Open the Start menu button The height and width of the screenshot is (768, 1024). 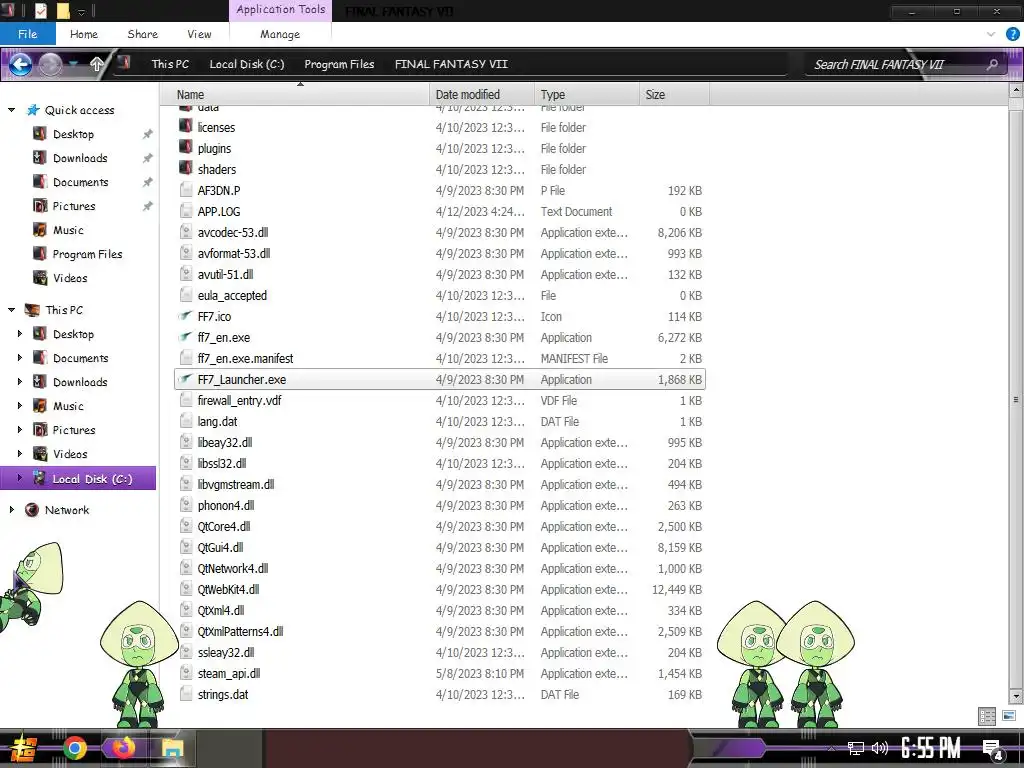[22, 748]
